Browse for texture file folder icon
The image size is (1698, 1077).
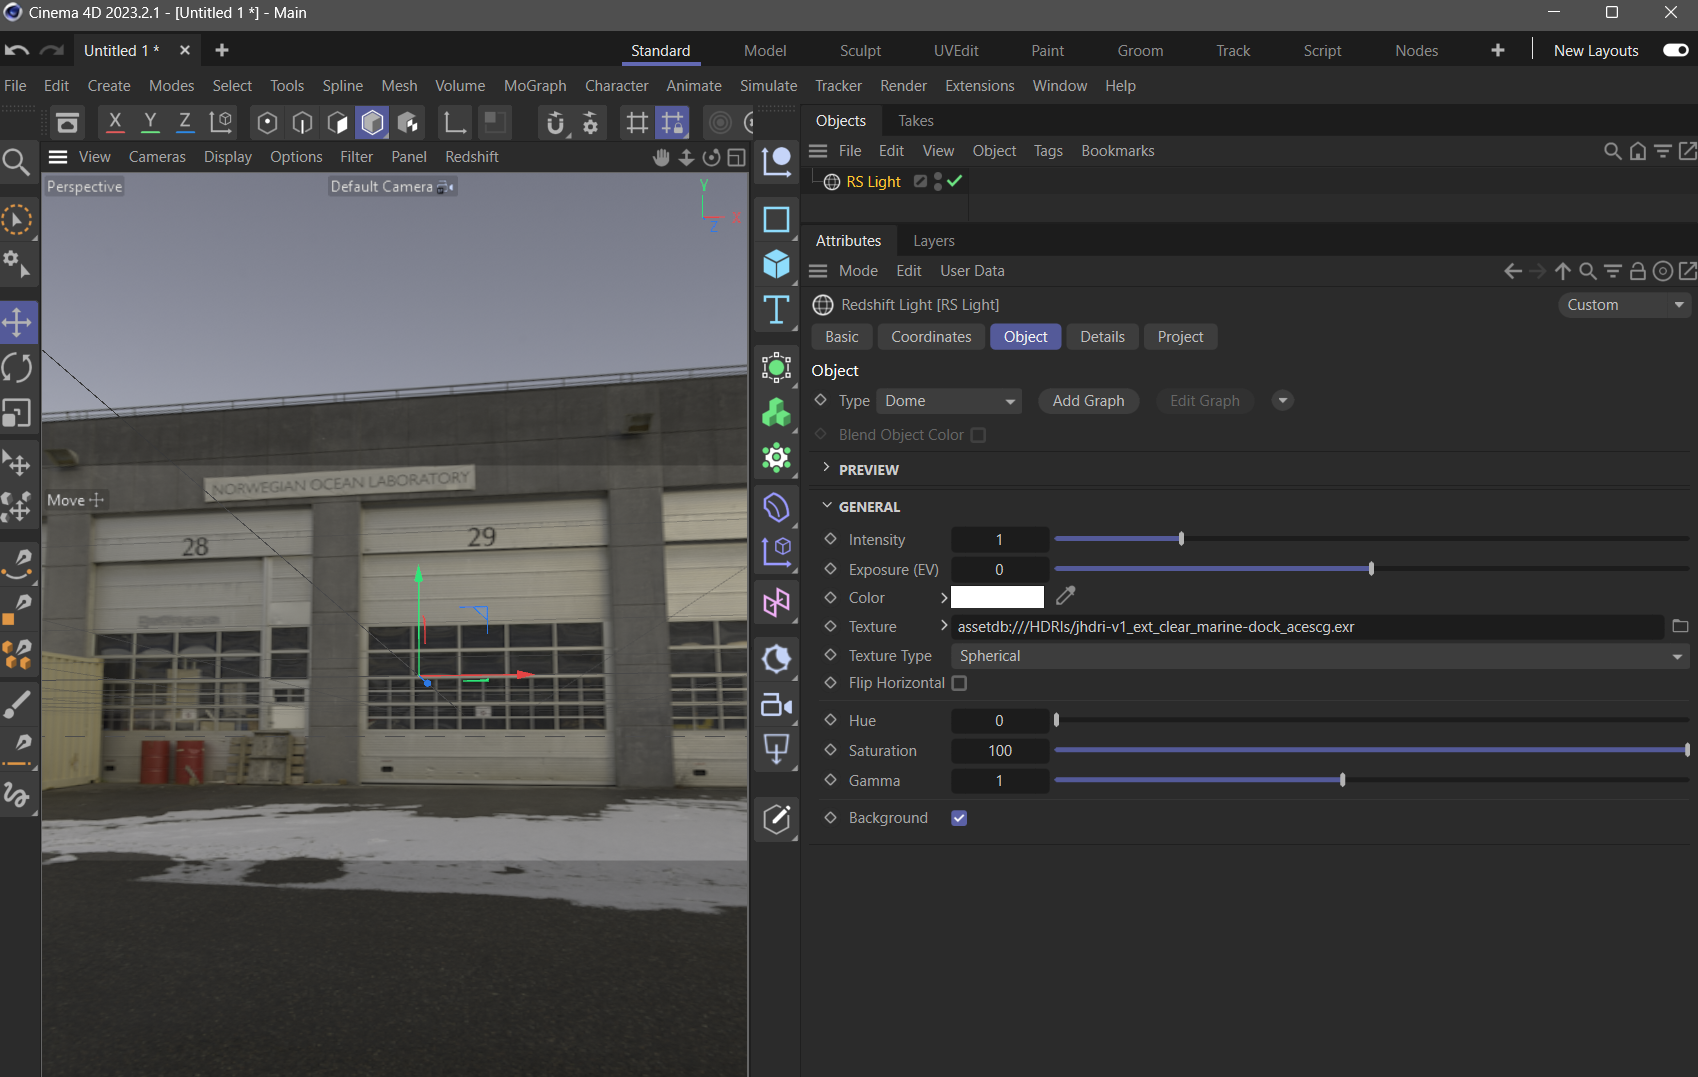click(1680, 626)
